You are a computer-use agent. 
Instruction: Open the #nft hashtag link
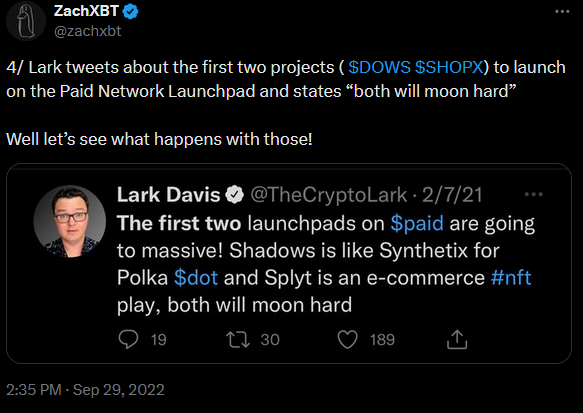click(x=511, y=278)
